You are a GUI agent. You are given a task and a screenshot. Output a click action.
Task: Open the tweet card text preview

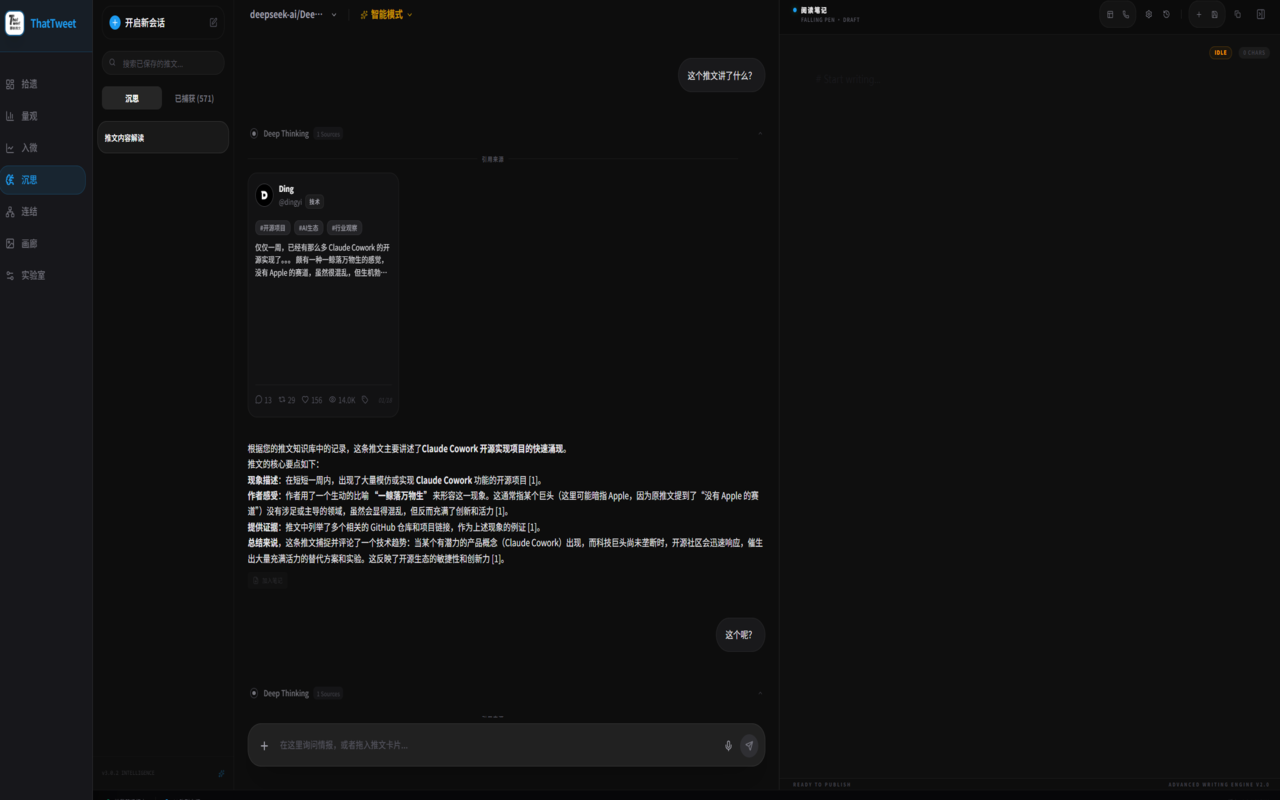323,259
